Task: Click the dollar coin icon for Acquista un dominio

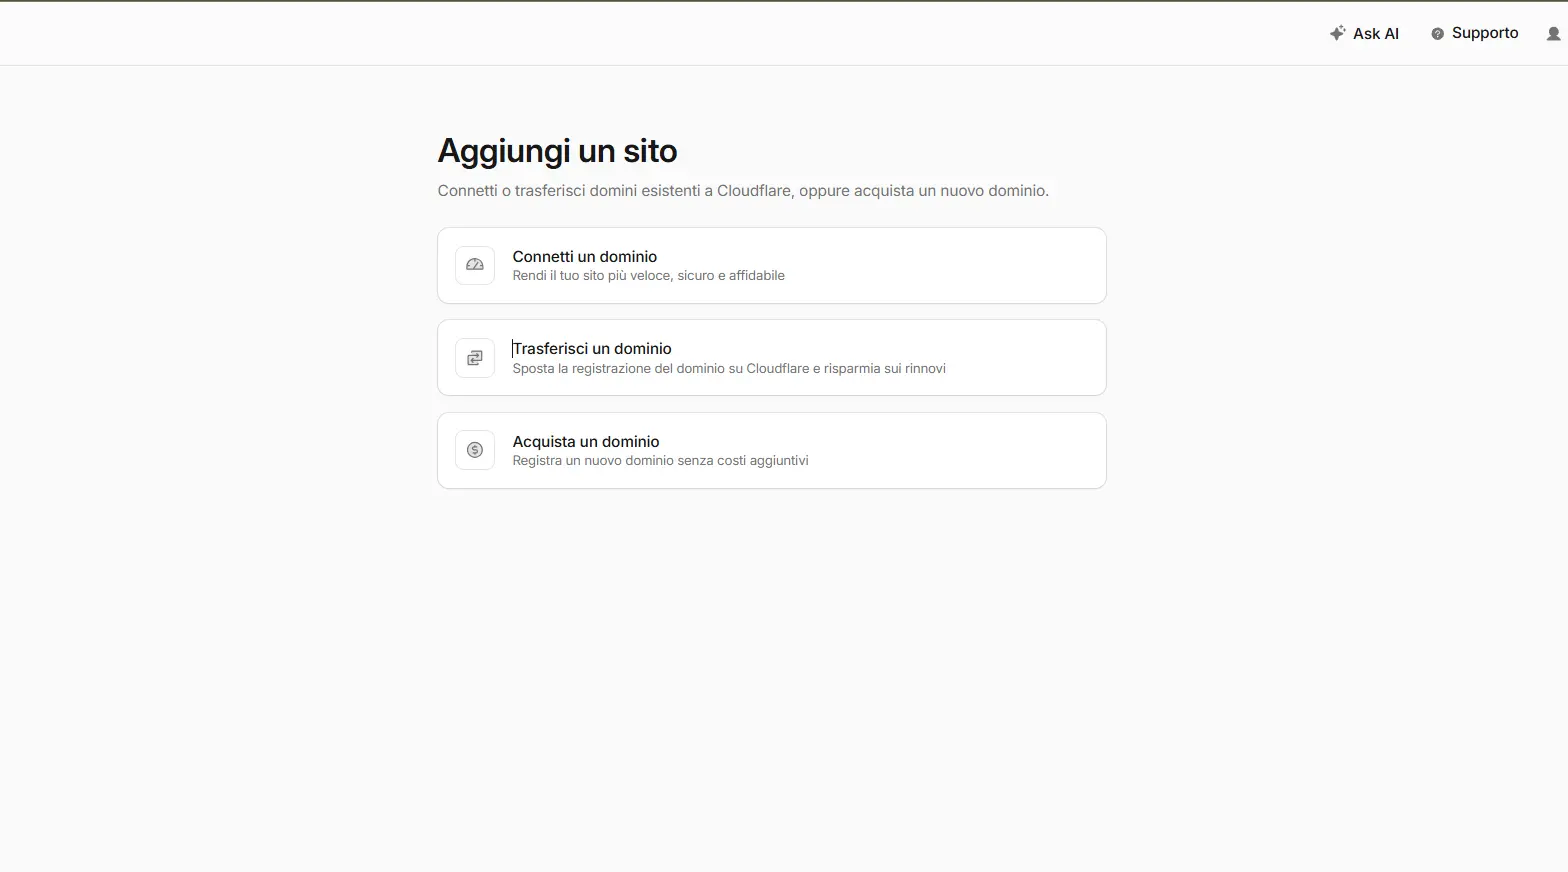Action: coord(475,450)
